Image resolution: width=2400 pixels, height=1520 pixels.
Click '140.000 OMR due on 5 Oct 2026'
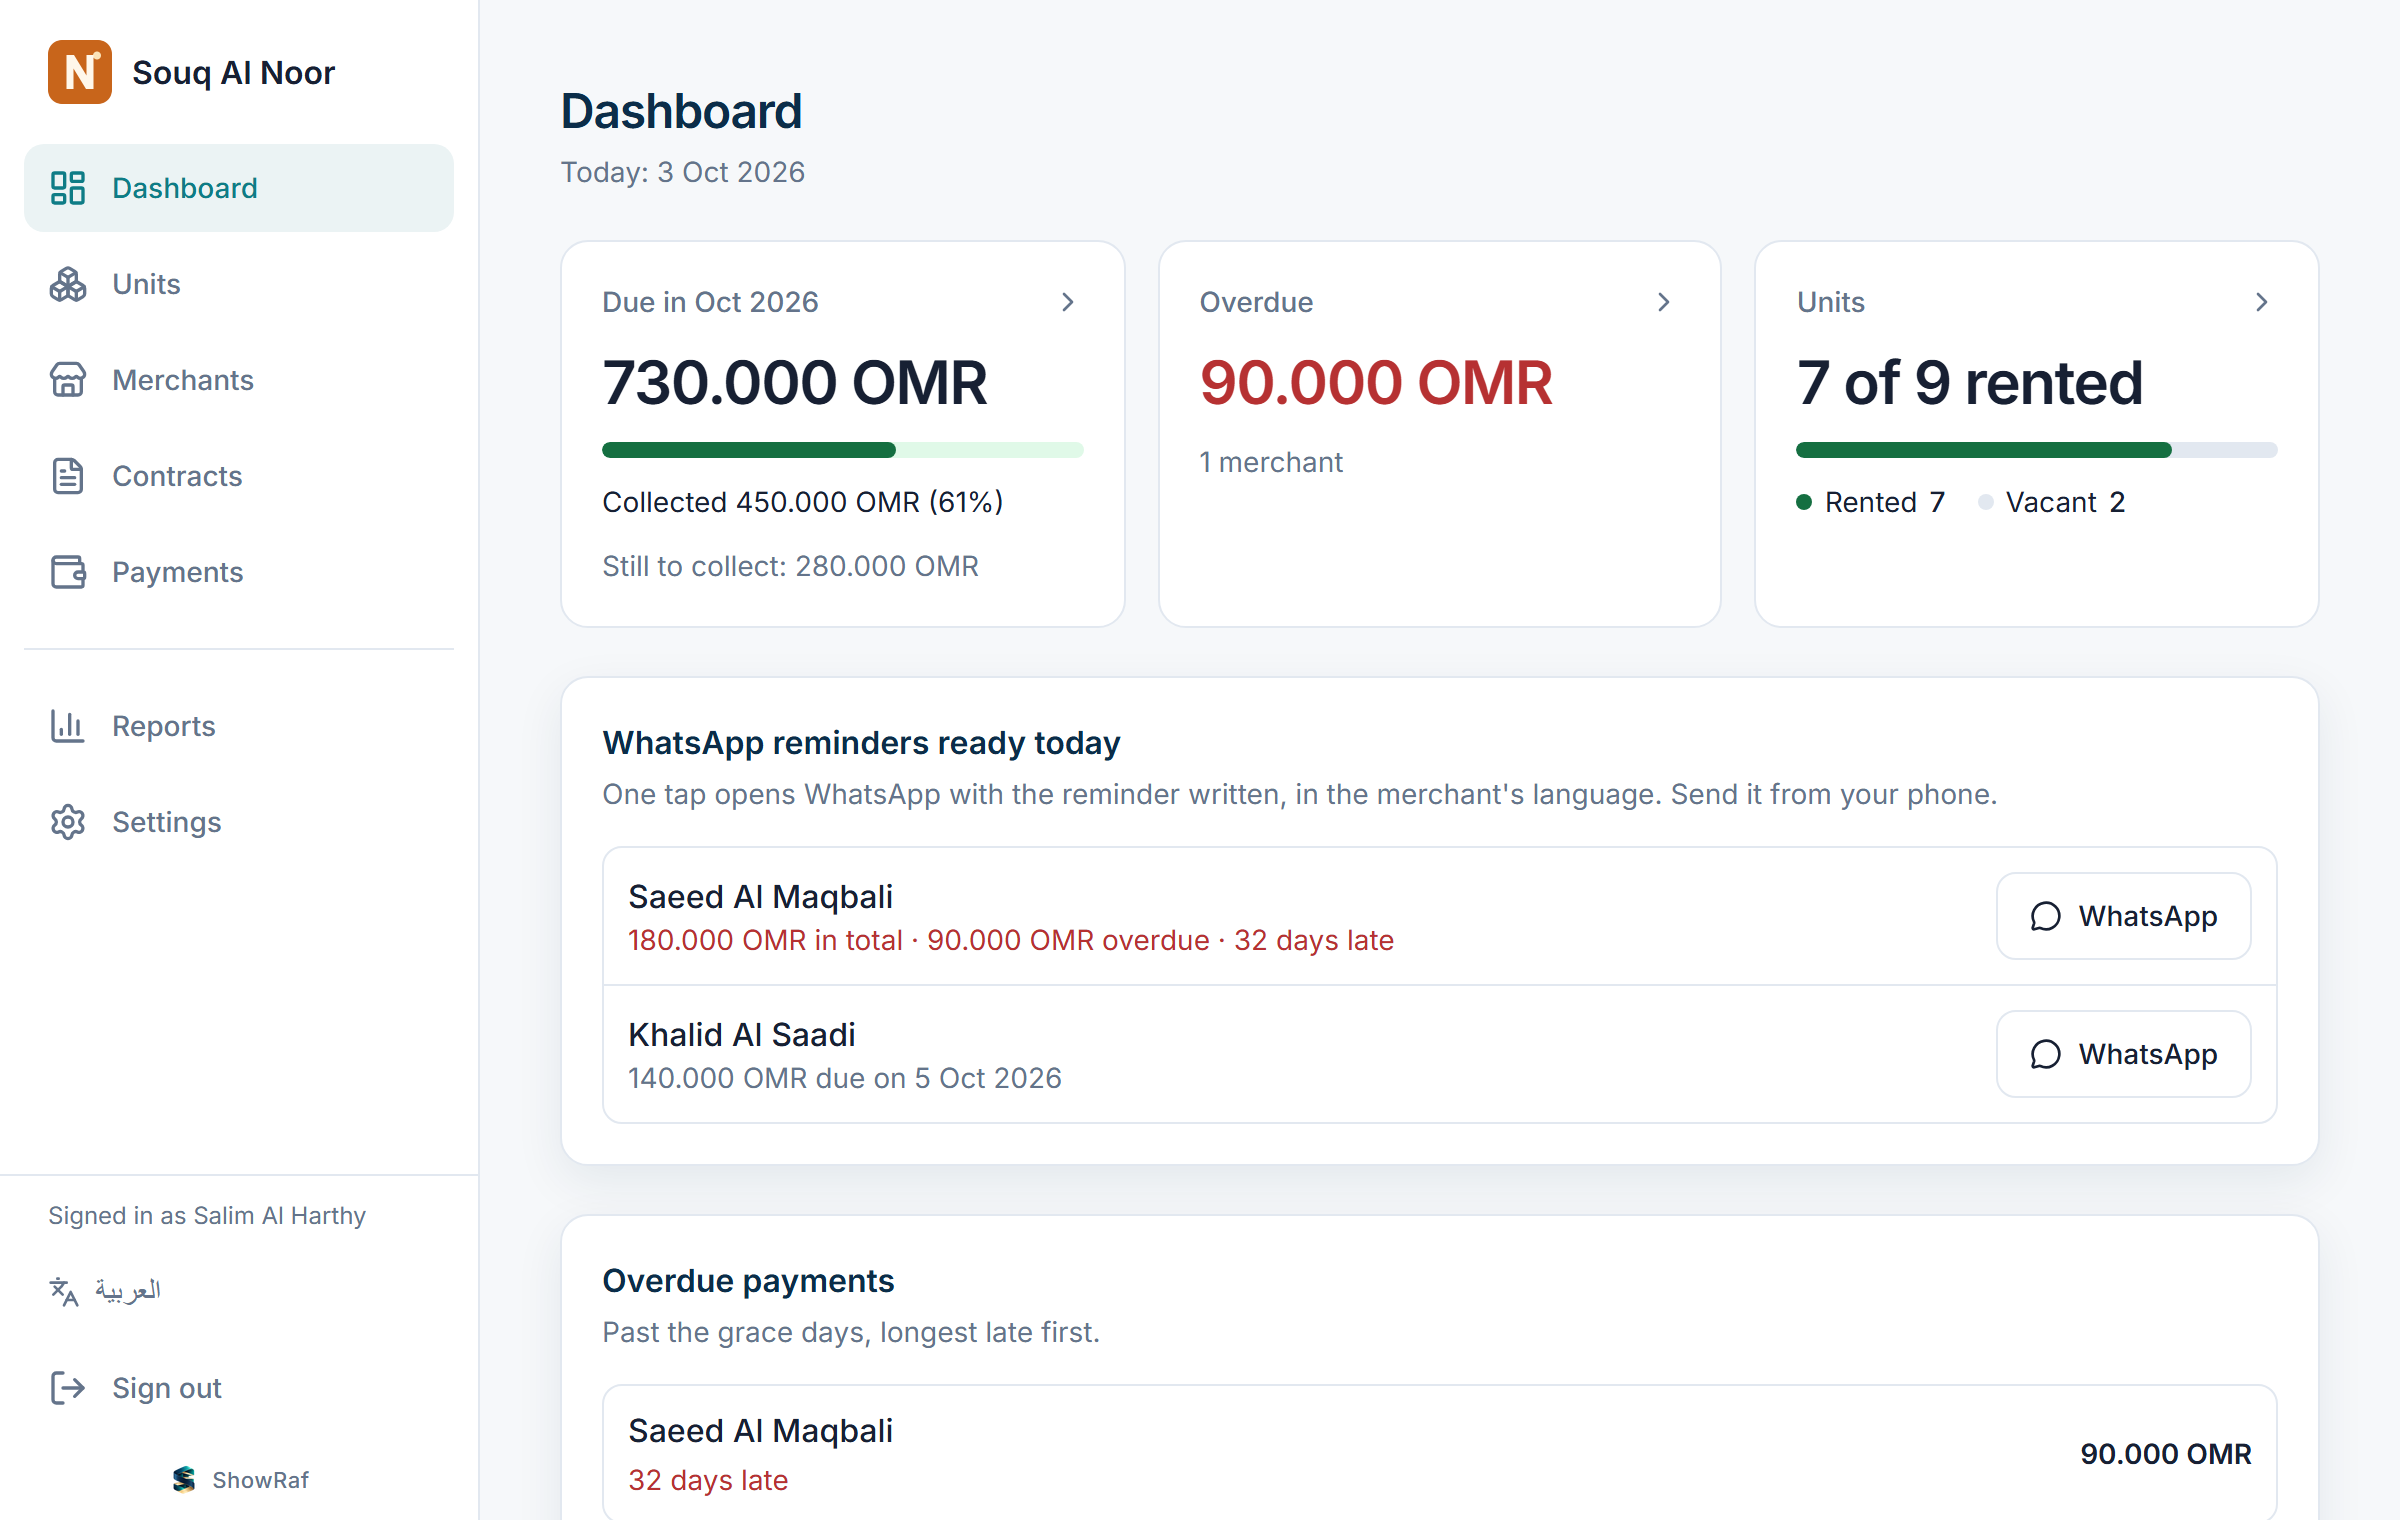point(845,1078)
